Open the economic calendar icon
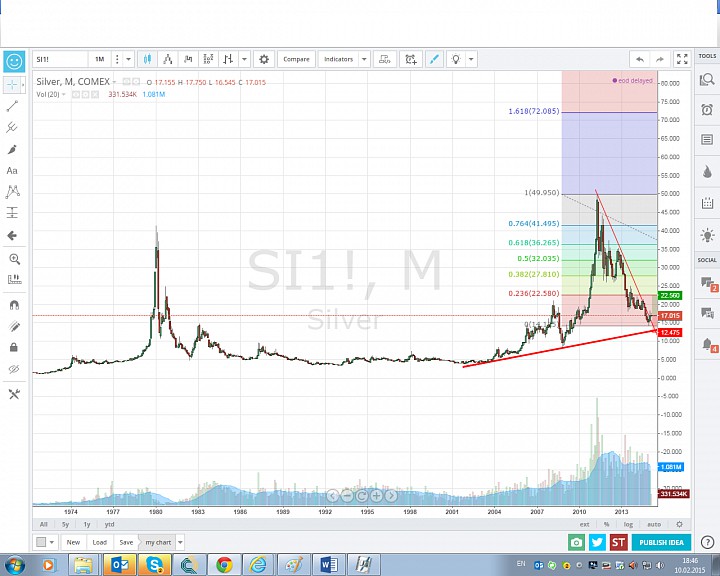The width and height of the screenshot is (720, 576). point(707,203)
